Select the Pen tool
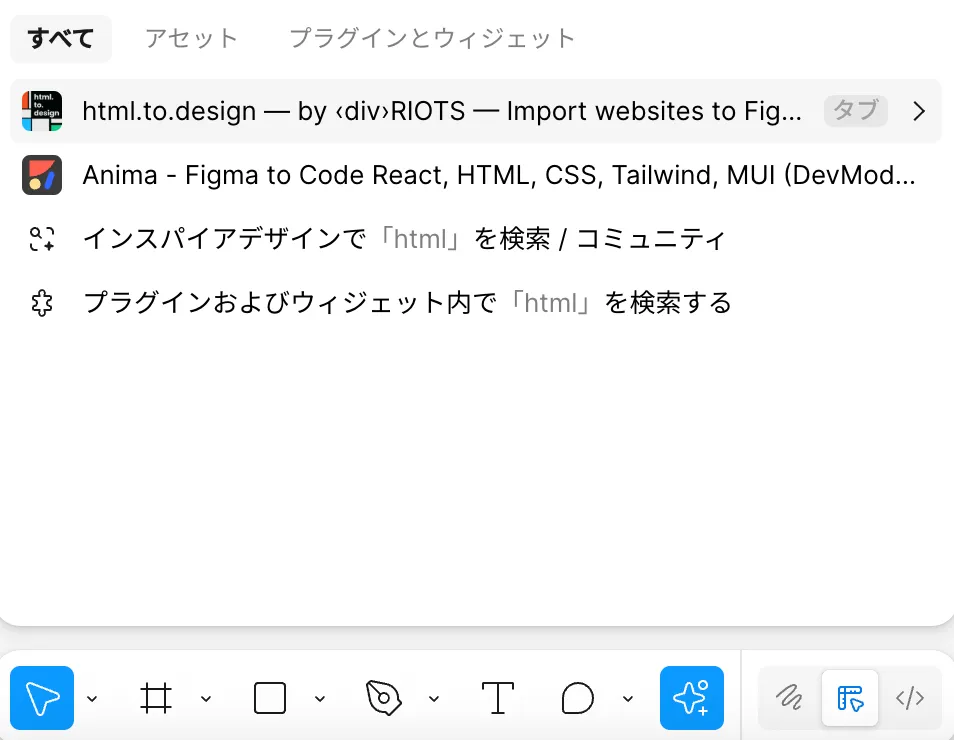 383,698
